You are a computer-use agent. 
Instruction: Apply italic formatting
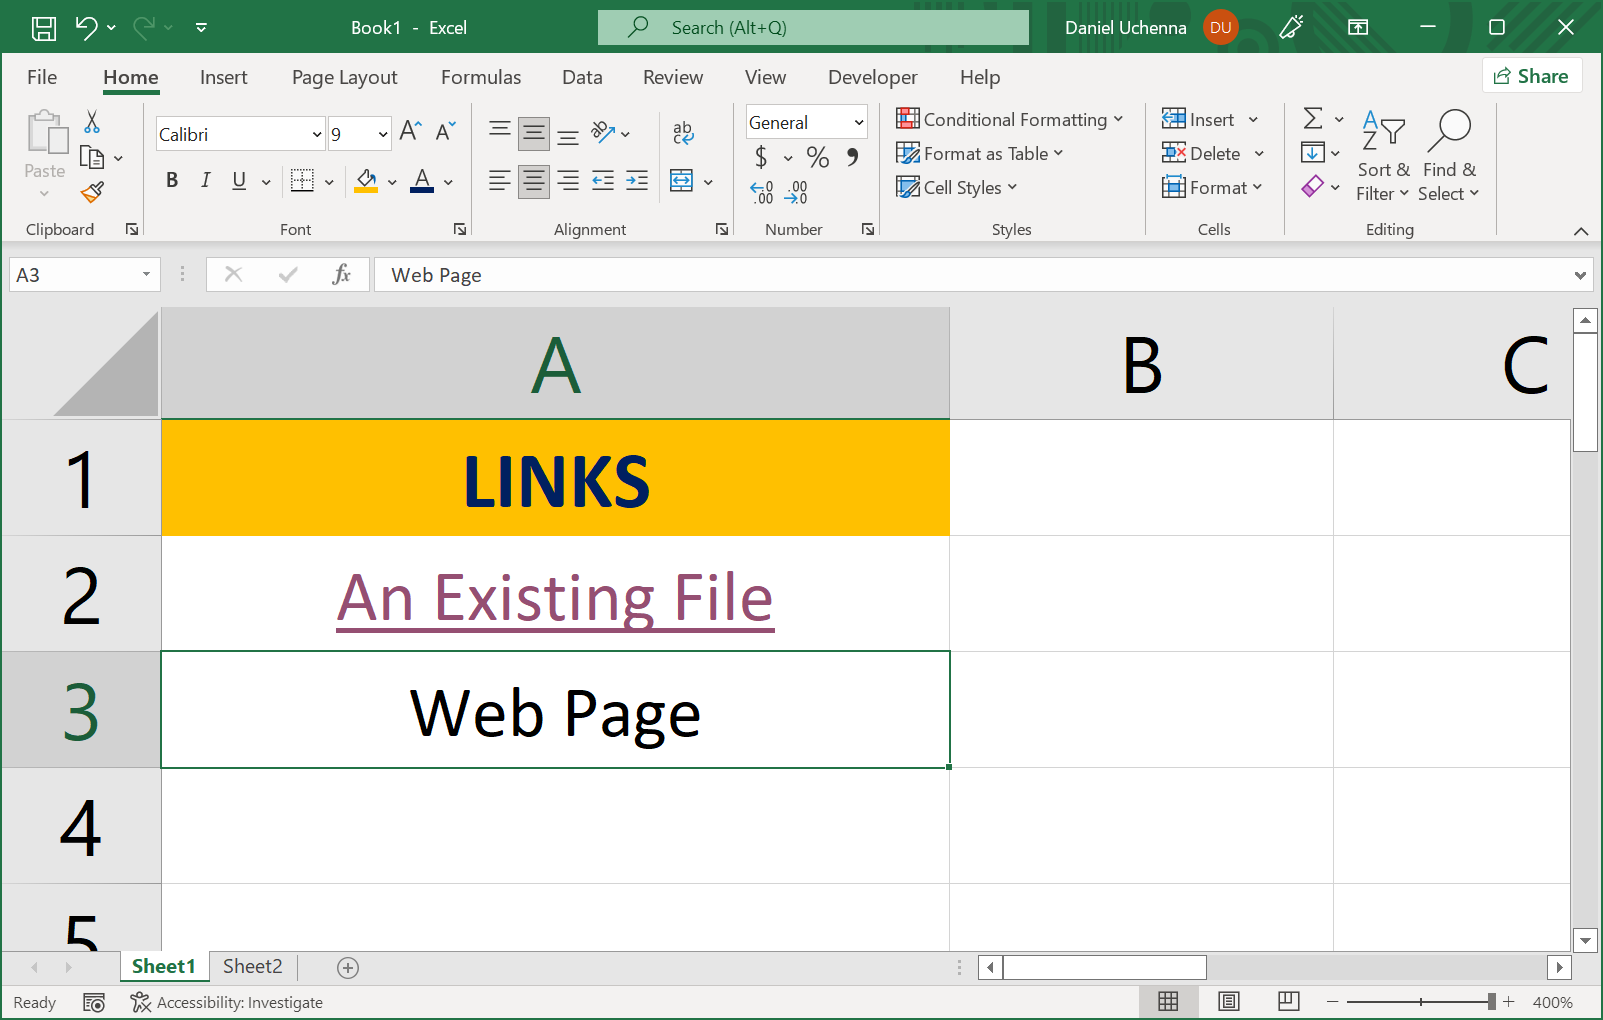(205, 181)
